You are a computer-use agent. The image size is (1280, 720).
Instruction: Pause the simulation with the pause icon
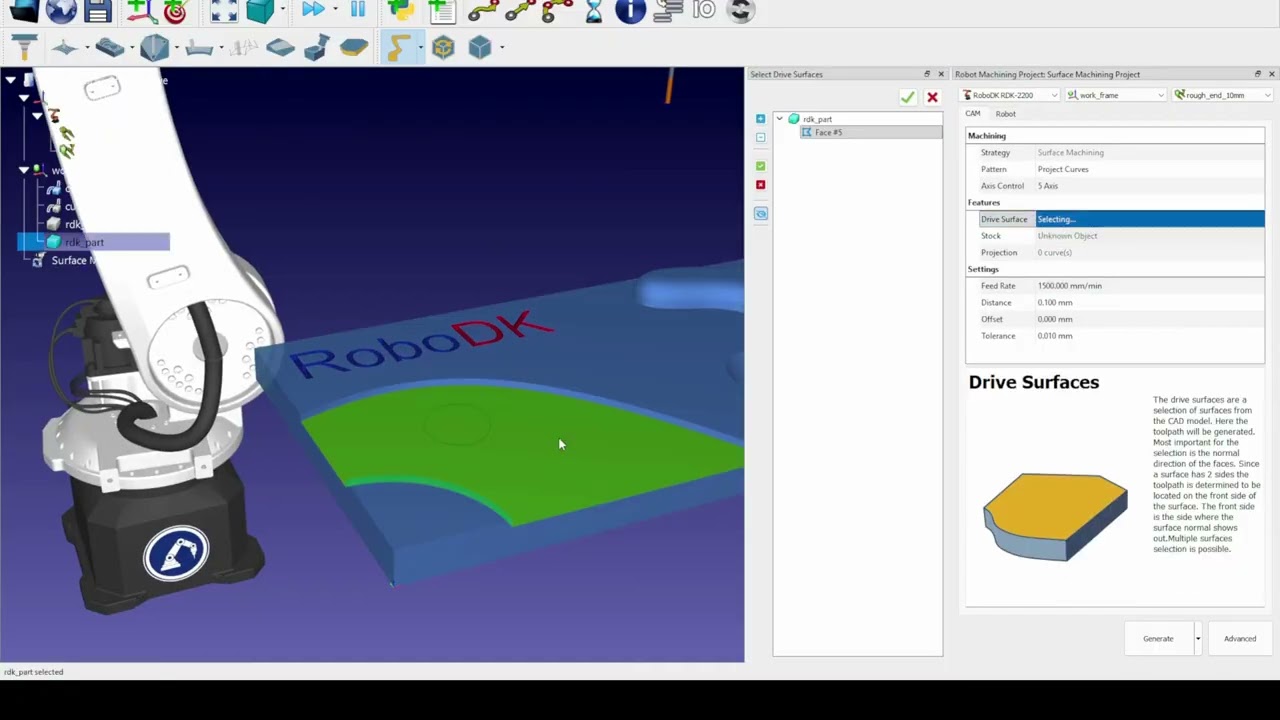[357, 10]
